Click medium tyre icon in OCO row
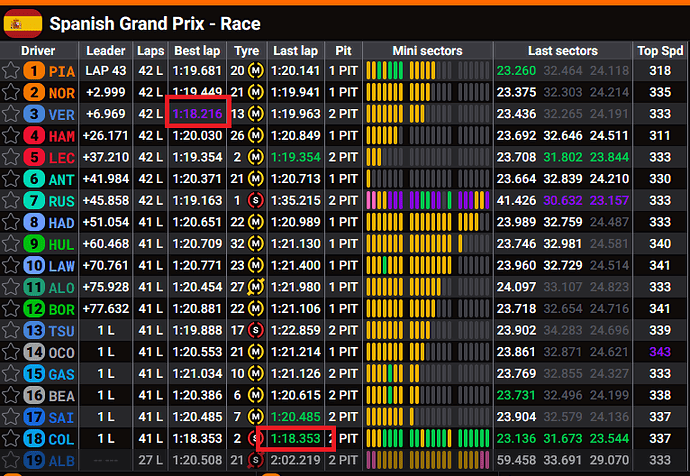The image size is (690, 476). (x=256, y=352)
